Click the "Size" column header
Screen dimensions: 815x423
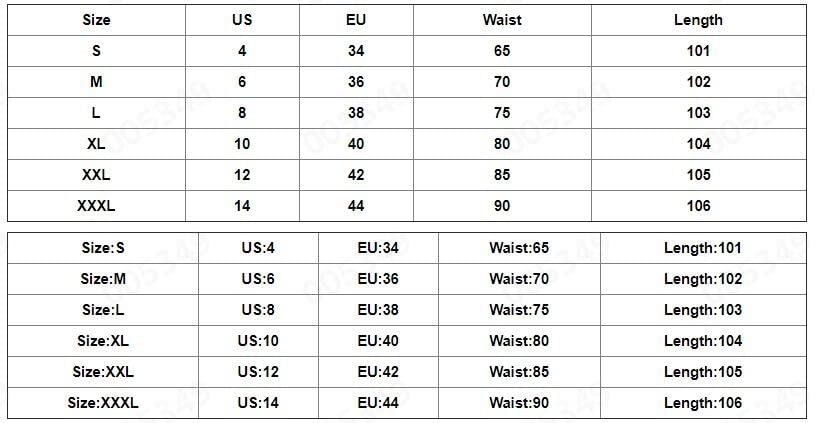click(96, 20)
